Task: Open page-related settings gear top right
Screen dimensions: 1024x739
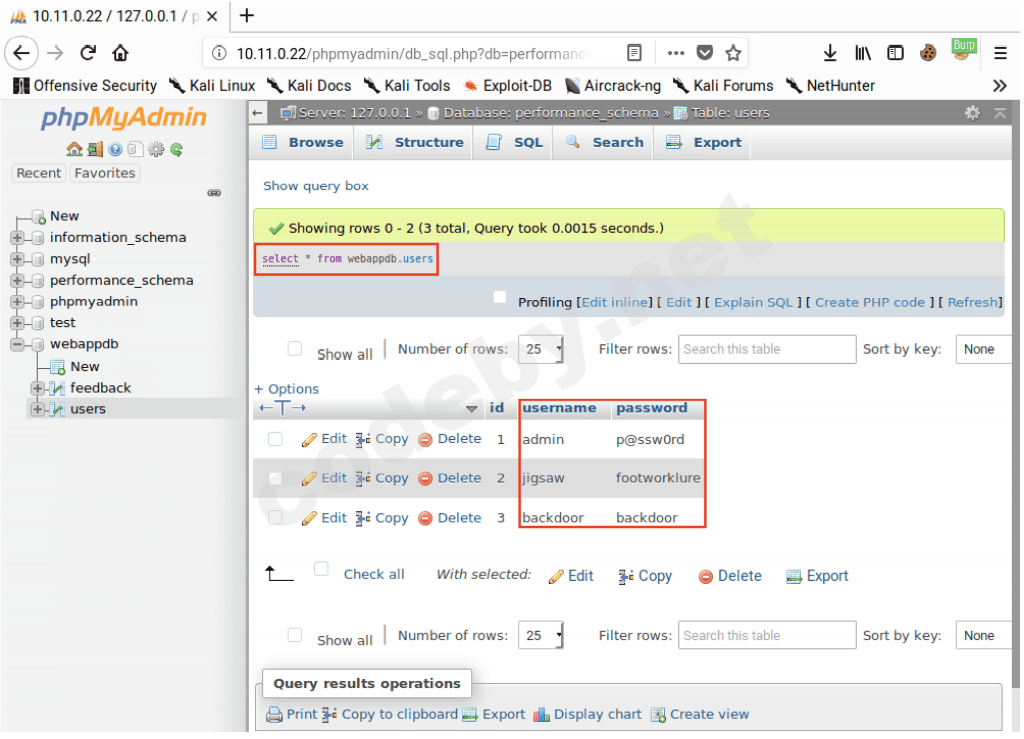Action: pos(972,114)
